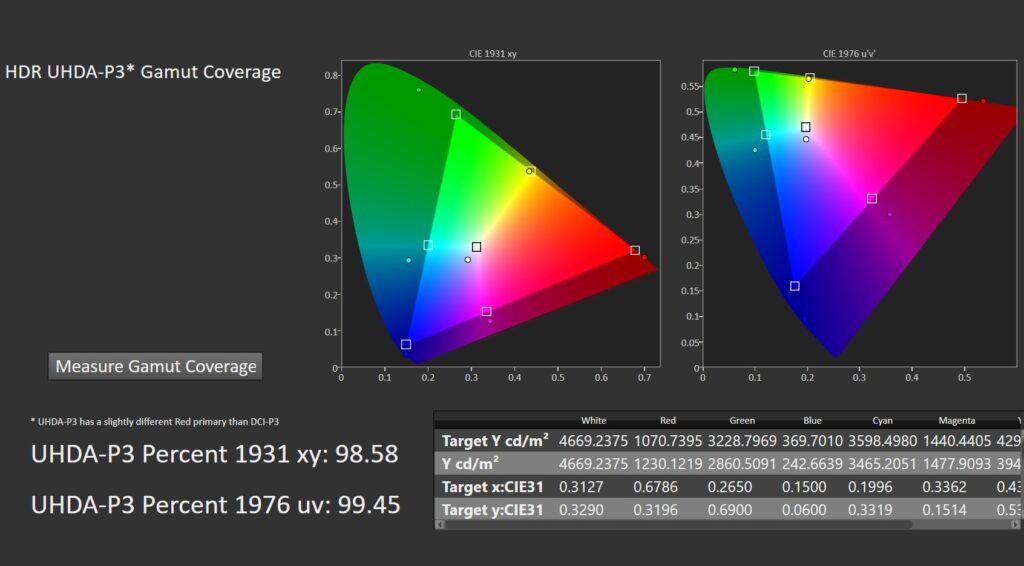Select the magenta target square in CIE 1976 chart
Viewport: 1024px width, 566px height.
(872, 199)
